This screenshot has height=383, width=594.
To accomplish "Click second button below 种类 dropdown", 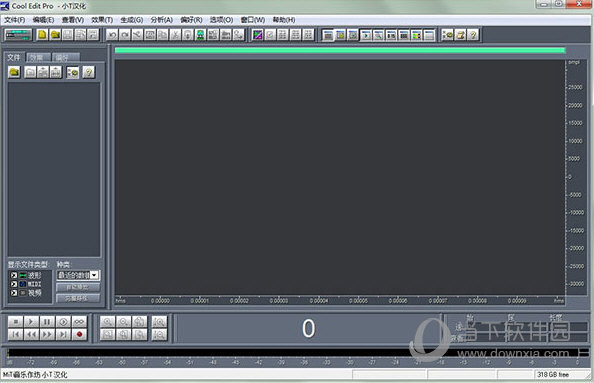I will [78, 299].
